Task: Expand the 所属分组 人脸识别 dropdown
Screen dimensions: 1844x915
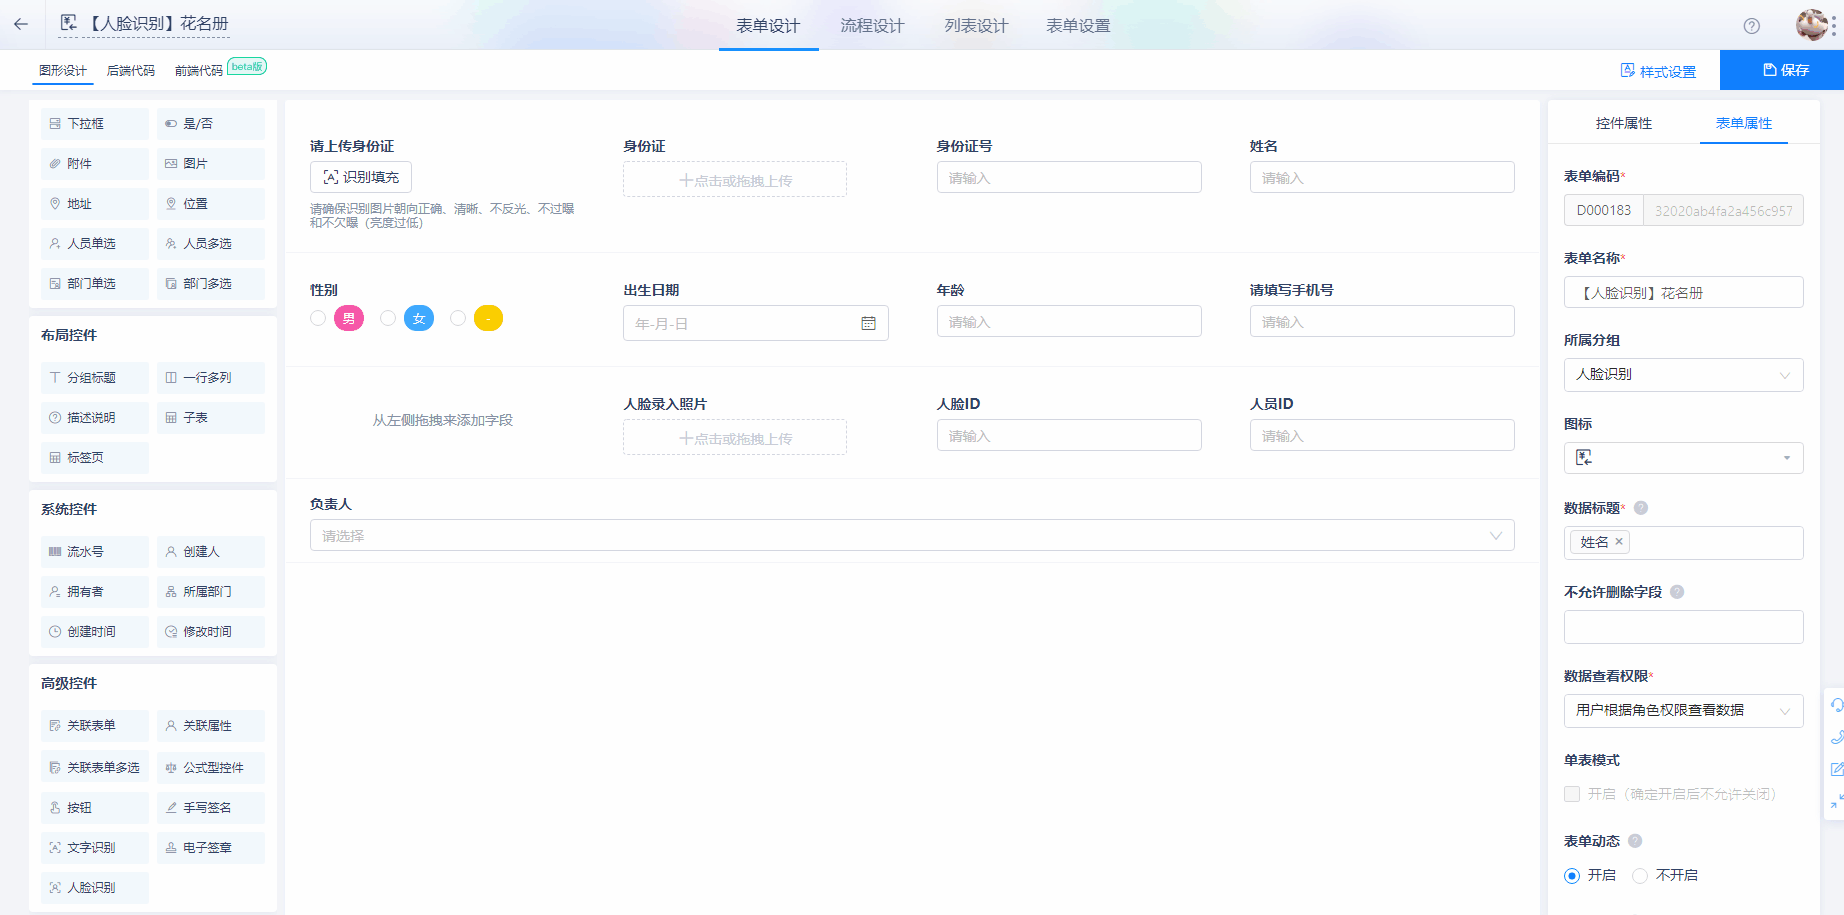Action: click(1684, 375)
